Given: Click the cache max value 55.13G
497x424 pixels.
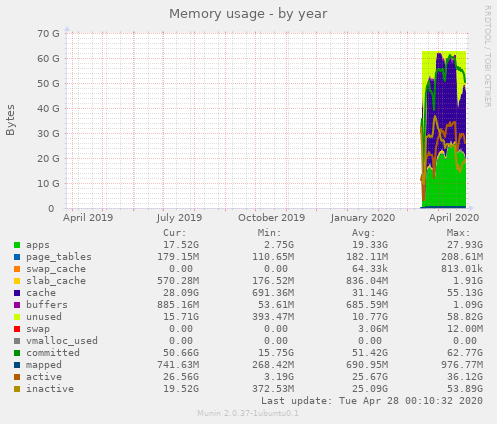Looking at the screenshot, I should pos(465,293).
